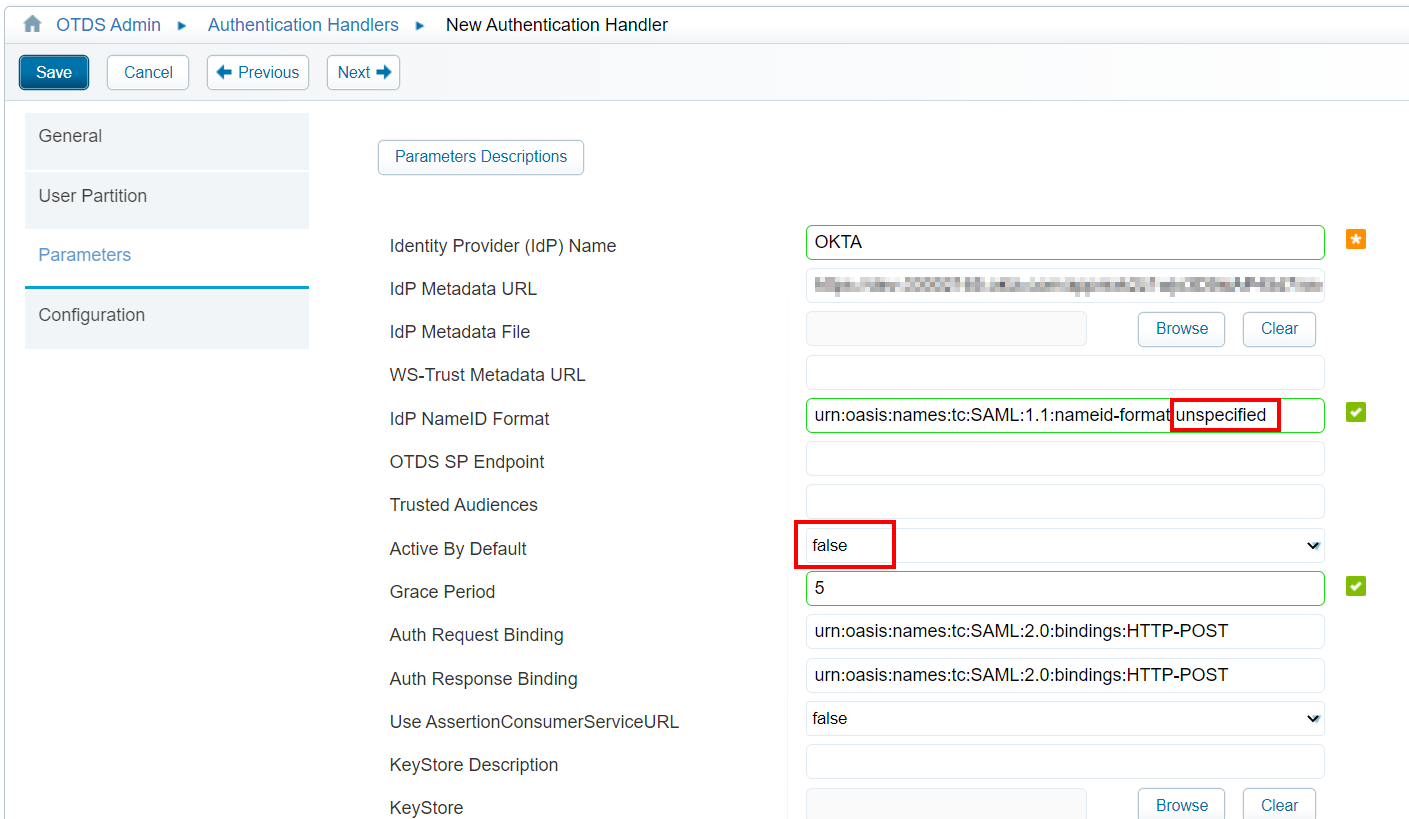Click the Trusted Audiences input field
Viewport: 1409px width, 819px height.
click(x=1064, y=502)
